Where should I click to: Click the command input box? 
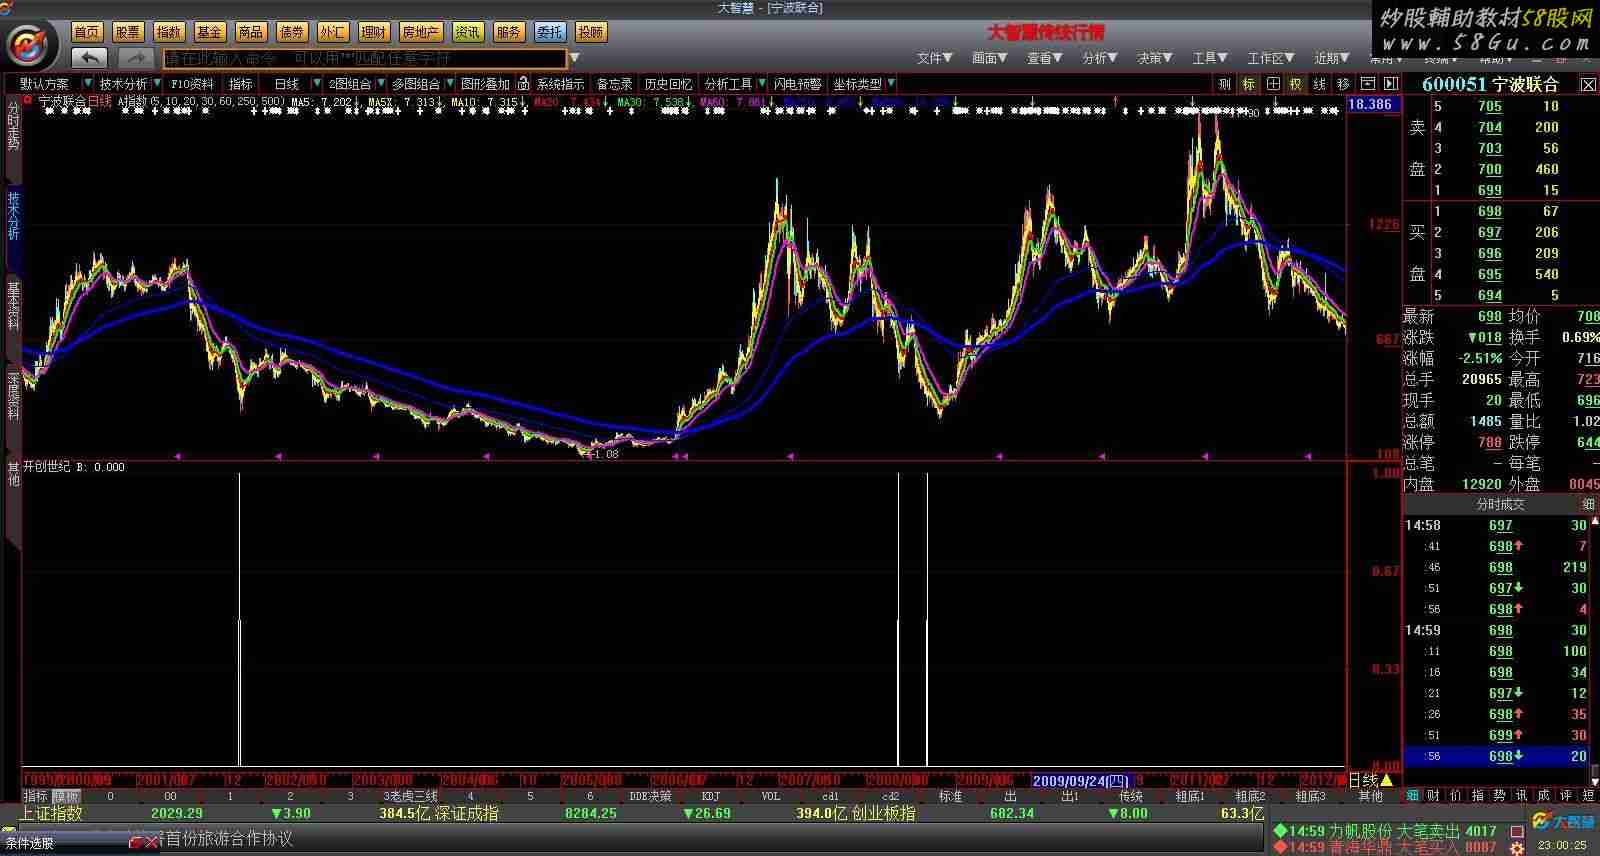pos(365,58)
